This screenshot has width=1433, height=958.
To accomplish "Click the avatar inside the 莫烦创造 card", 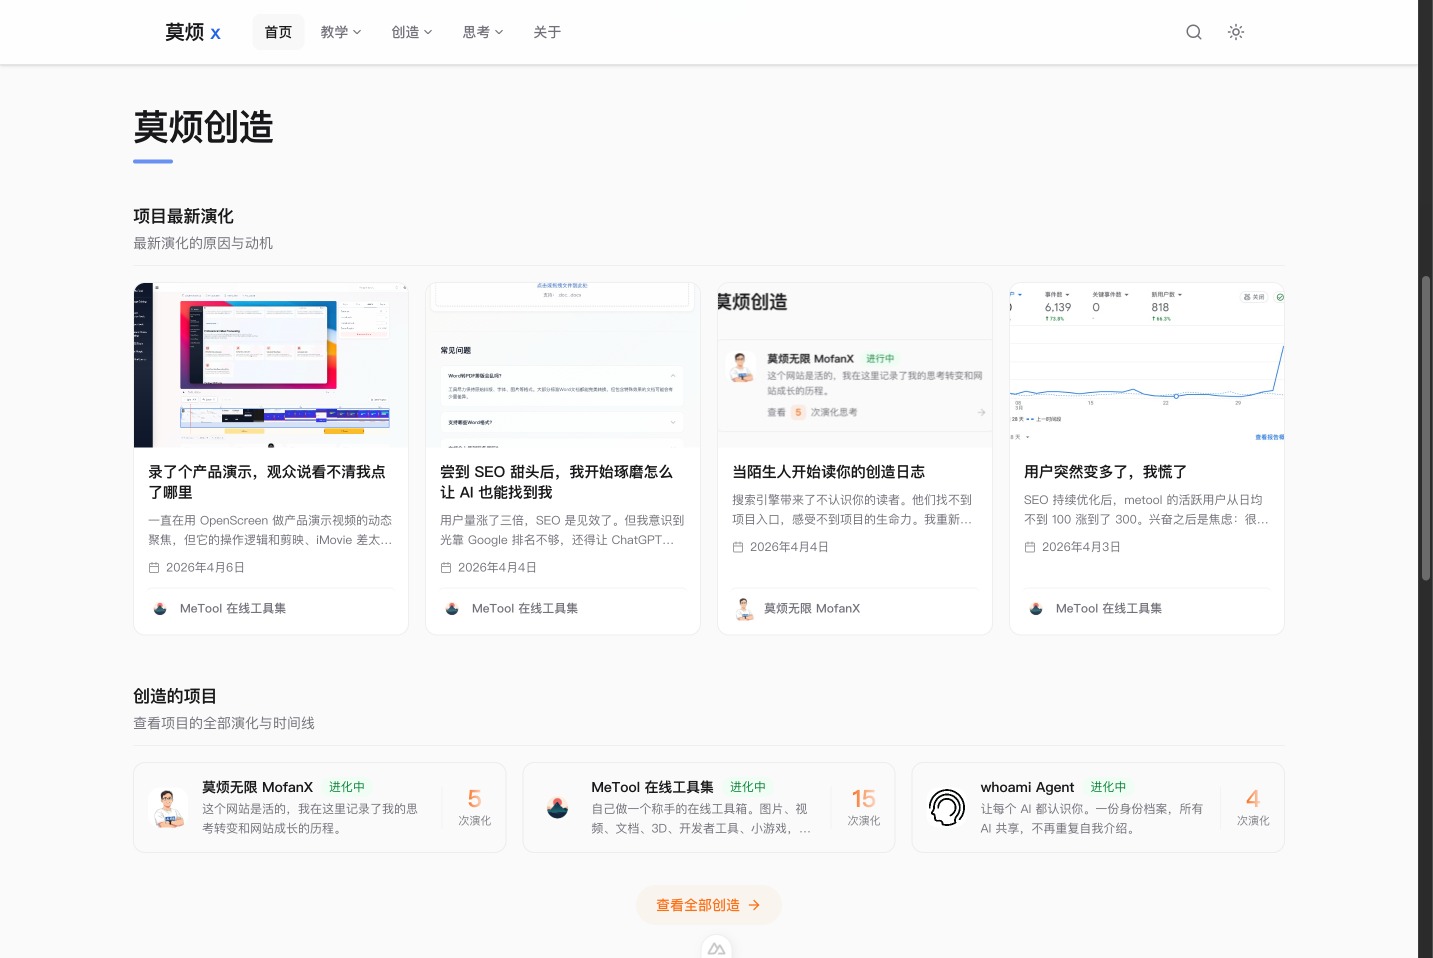I will pyautogui.click(x=741, y=366).
